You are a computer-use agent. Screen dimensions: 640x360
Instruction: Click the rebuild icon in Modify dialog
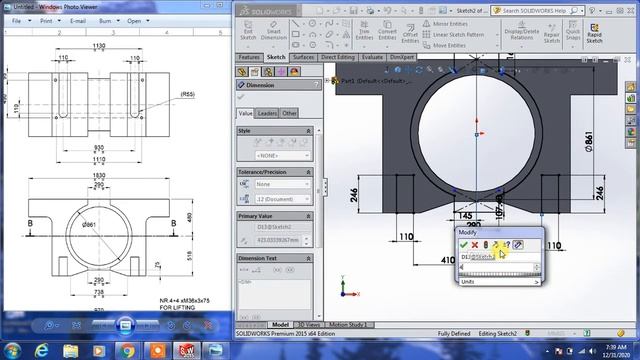[x=486, y=245]
